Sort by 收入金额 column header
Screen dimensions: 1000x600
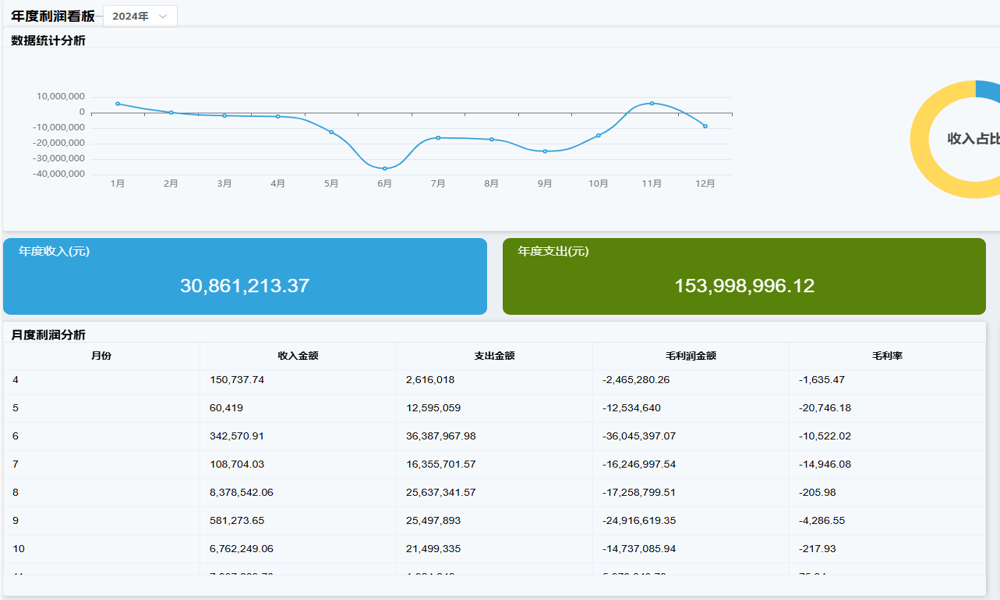pos(298,356)
